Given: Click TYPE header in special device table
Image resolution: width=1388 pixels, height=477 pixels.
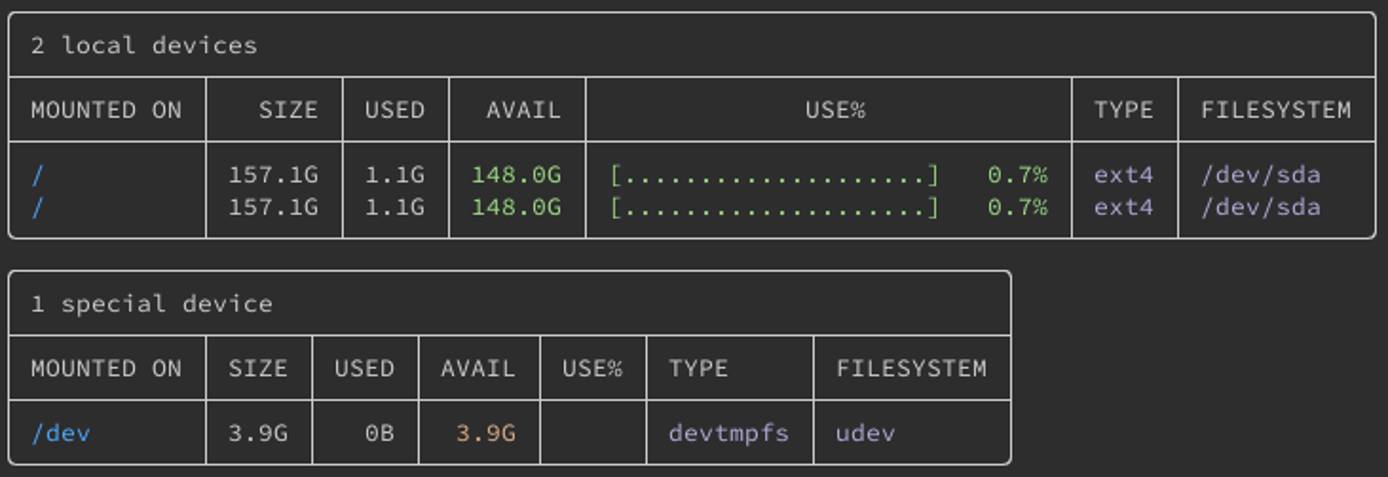Looking at the screenshot, I should tap(698, 368).
